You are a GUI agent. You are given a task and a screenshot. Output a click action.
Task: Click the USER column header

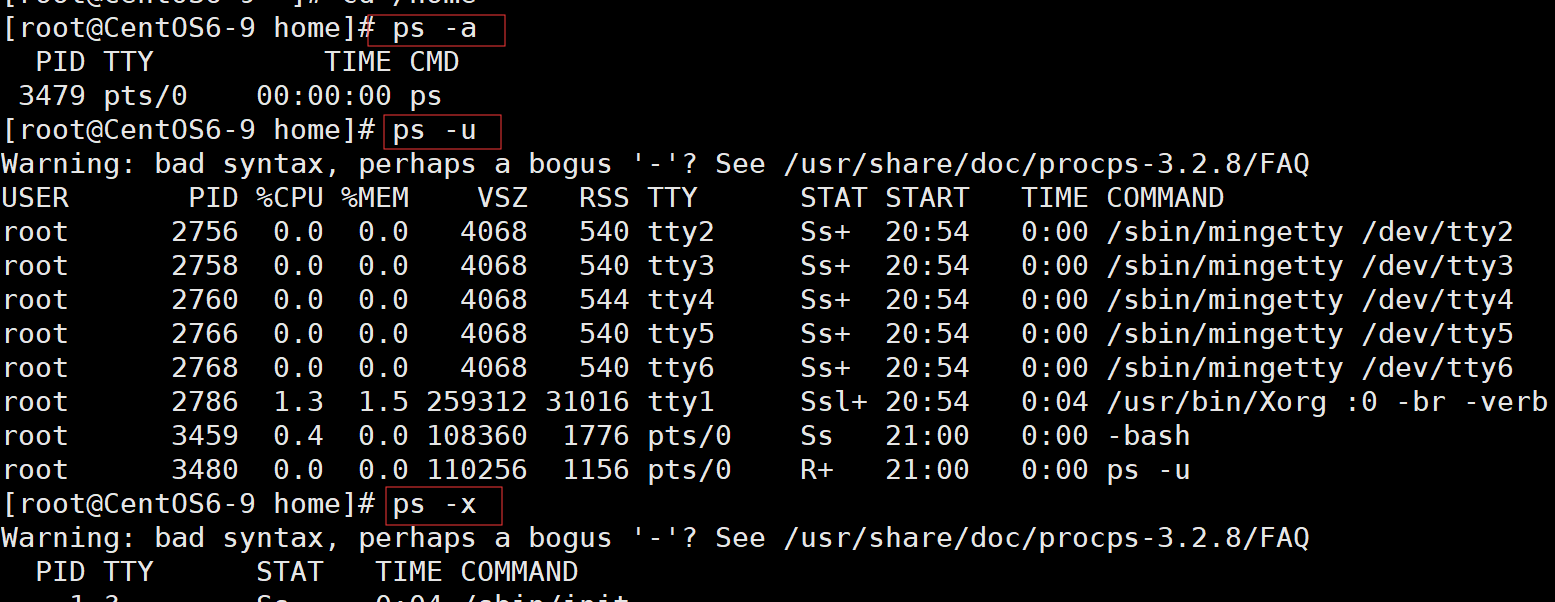click(x=35, y=198)
